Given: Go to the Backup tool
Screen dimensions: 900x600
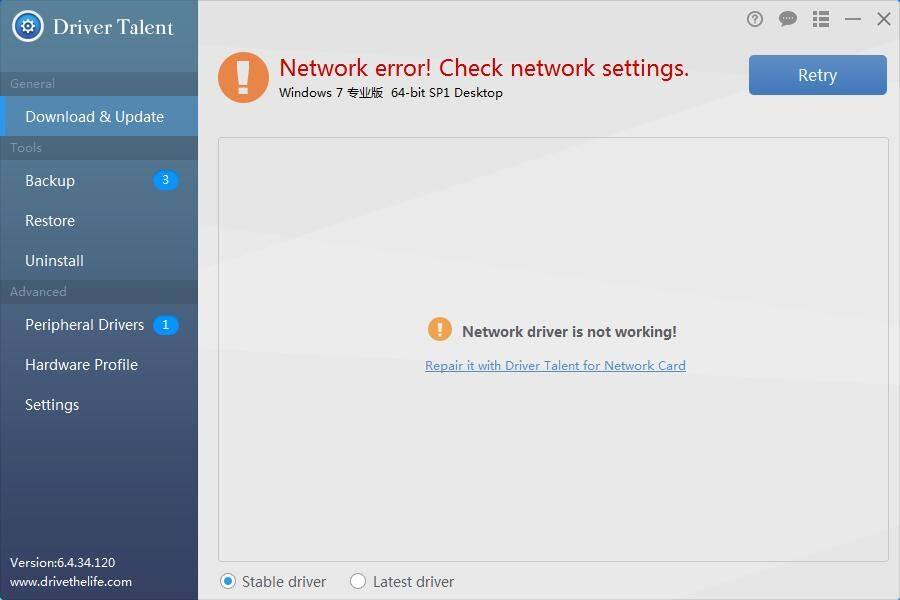Looking at the screenshot, I should [x=99, y=180].
